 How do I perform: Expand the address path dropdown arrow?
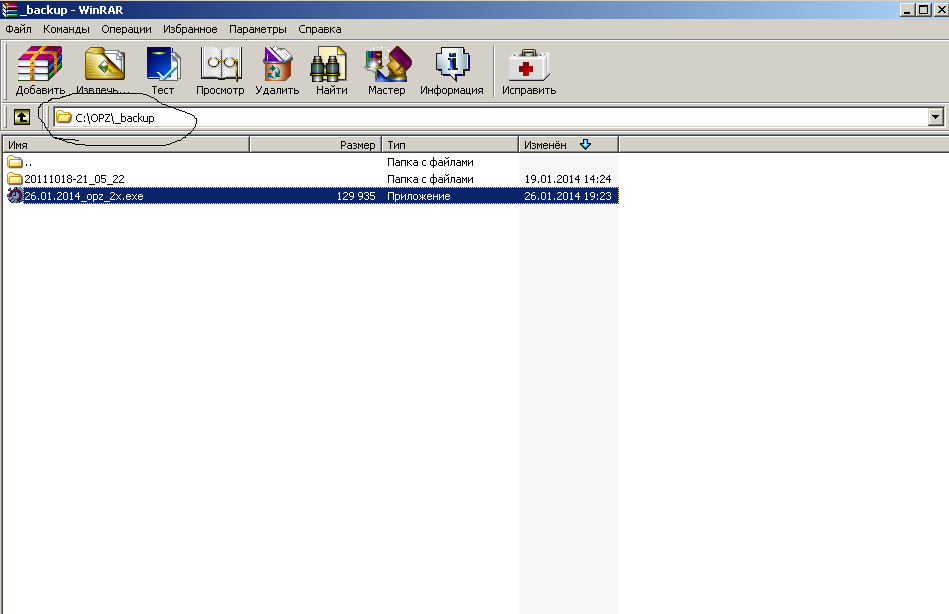[x=935, y=117]
